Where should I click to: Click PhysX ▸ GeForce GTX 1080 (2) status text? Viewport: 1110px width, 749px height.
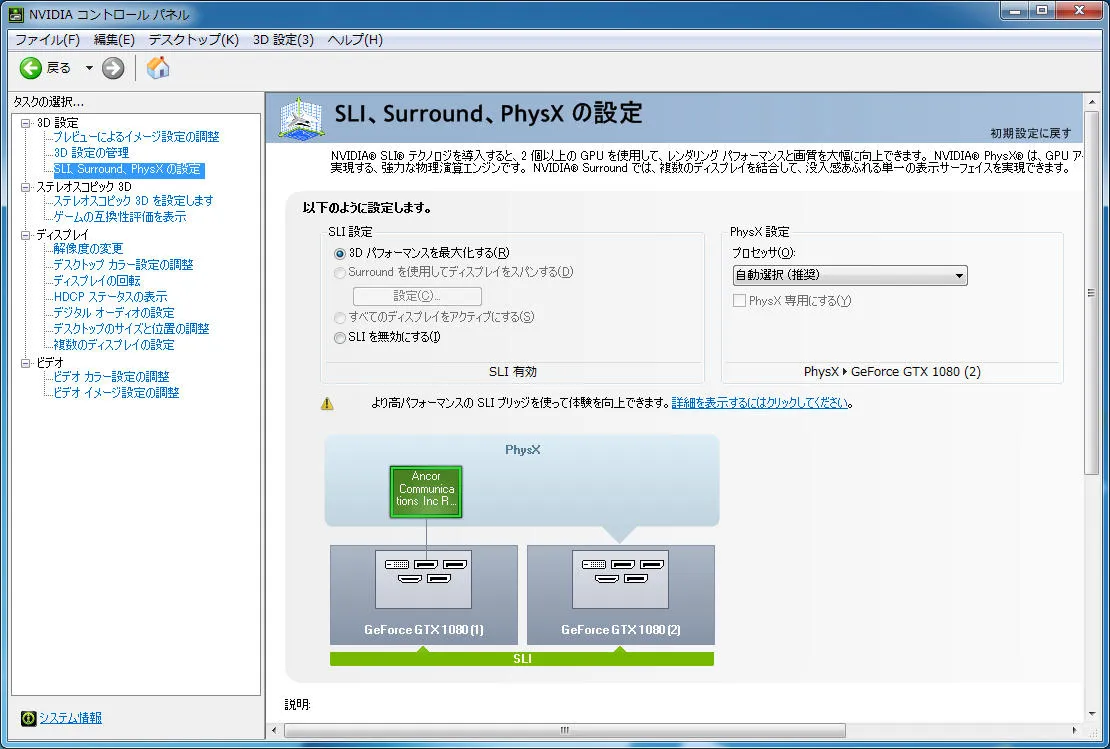pos(892,372)
